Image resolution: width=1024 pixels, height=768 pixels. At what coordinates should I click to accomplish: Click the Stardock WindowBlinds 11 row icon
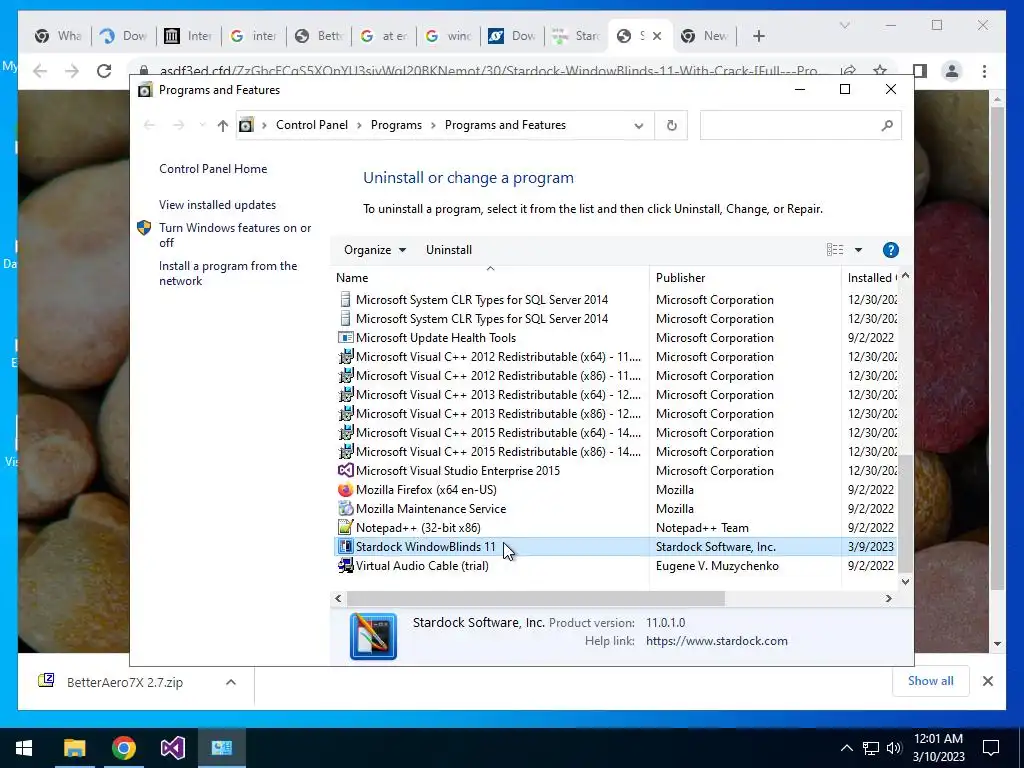(345, 547)
